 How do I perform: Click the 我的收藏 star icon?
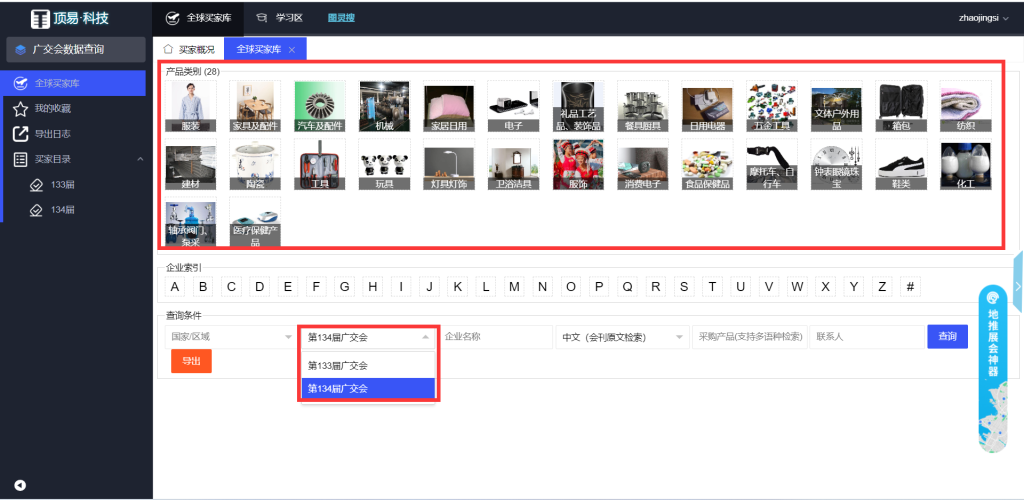click(x=20, y=108)
